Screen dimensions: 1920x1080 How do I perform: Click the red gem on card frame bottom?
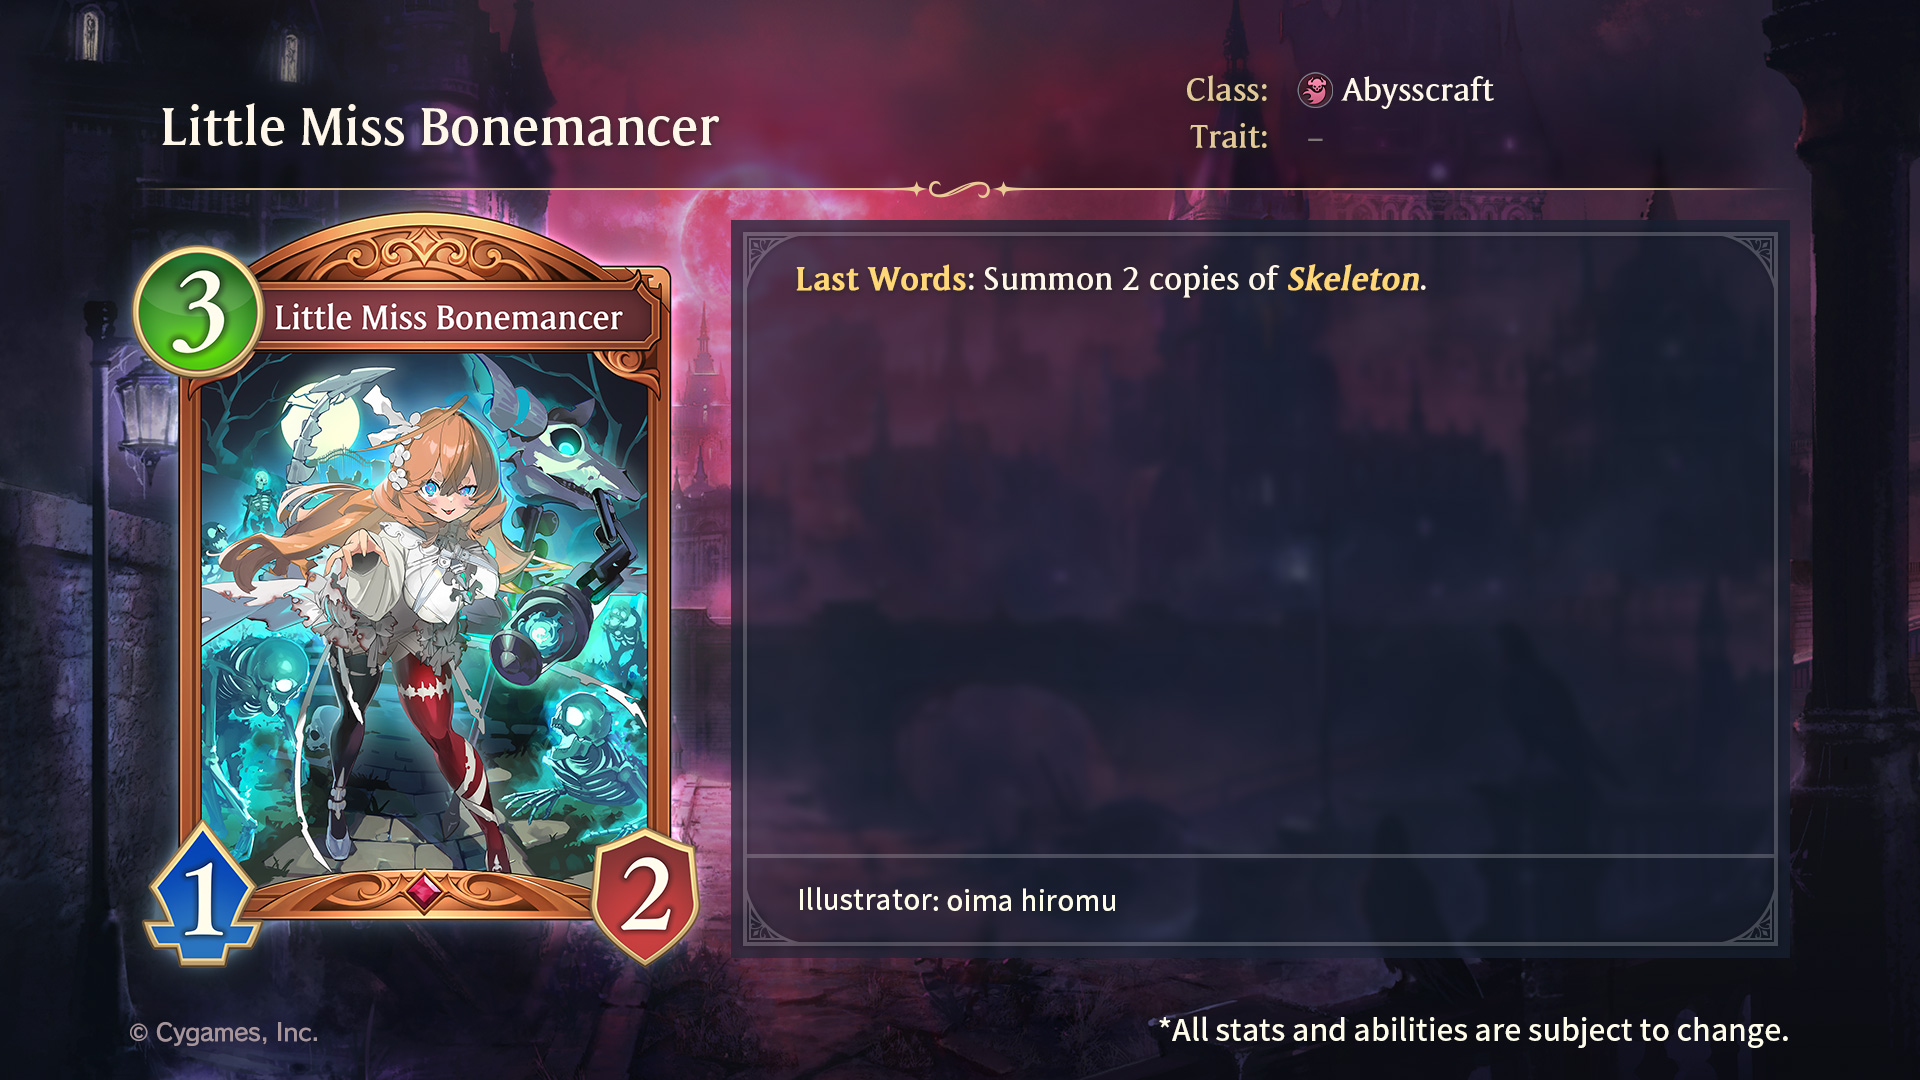[423, 891]
